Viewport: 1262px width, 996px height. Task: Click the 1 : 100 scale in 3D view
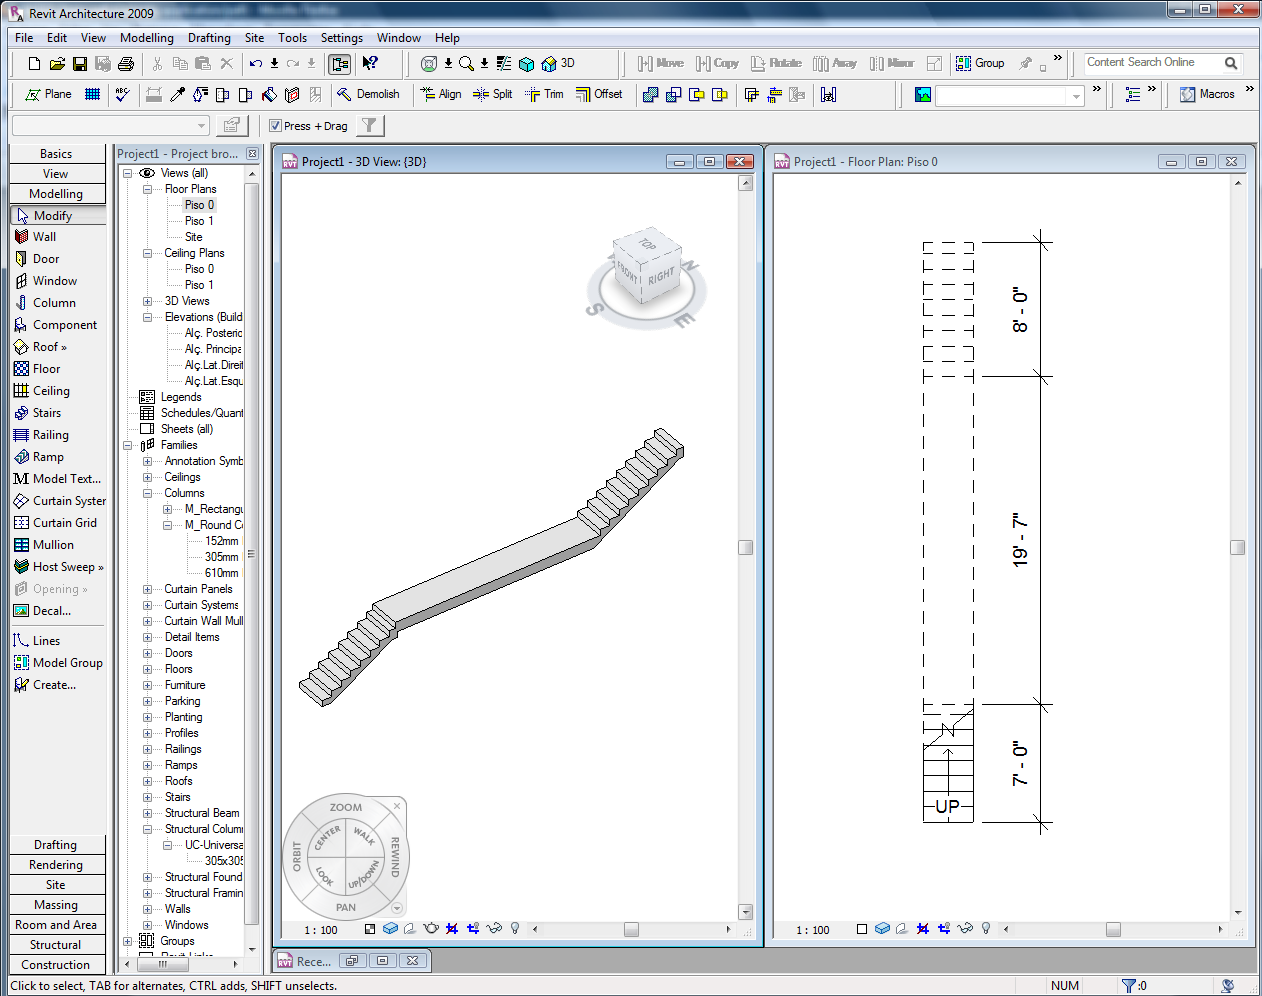click(321, 930)
